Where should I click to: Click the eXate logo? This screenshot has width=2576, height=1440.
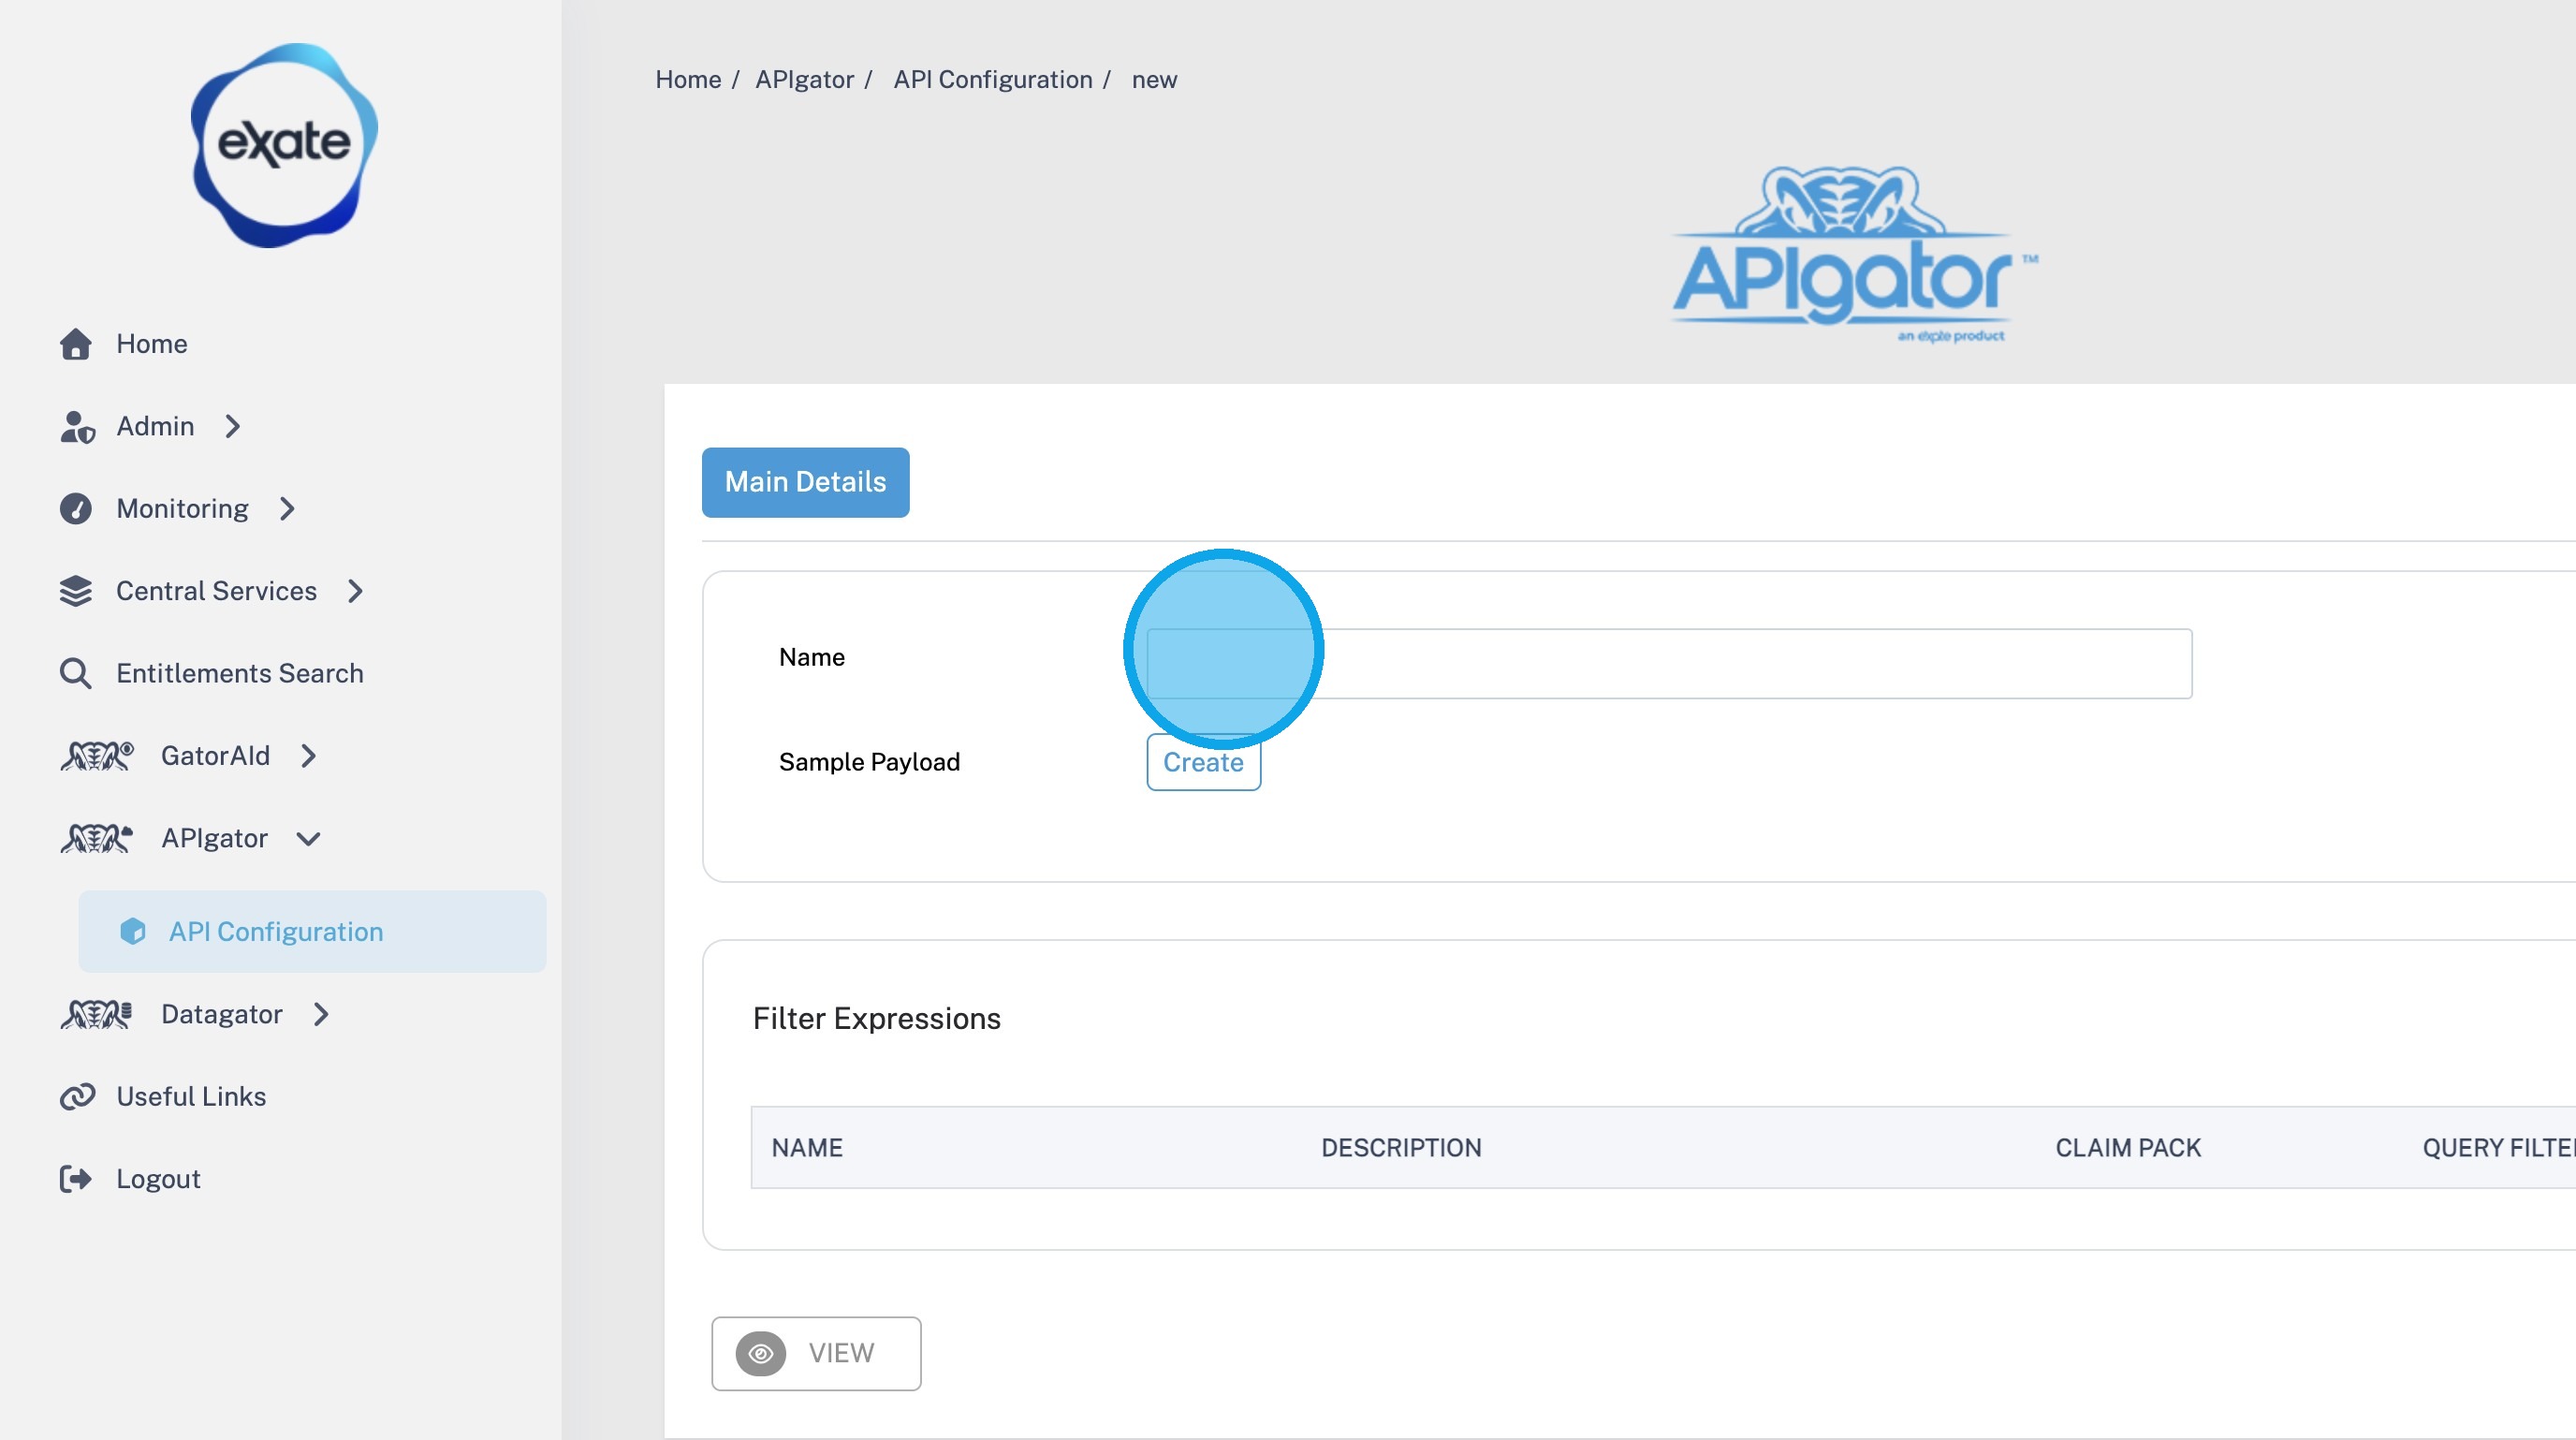284,145
